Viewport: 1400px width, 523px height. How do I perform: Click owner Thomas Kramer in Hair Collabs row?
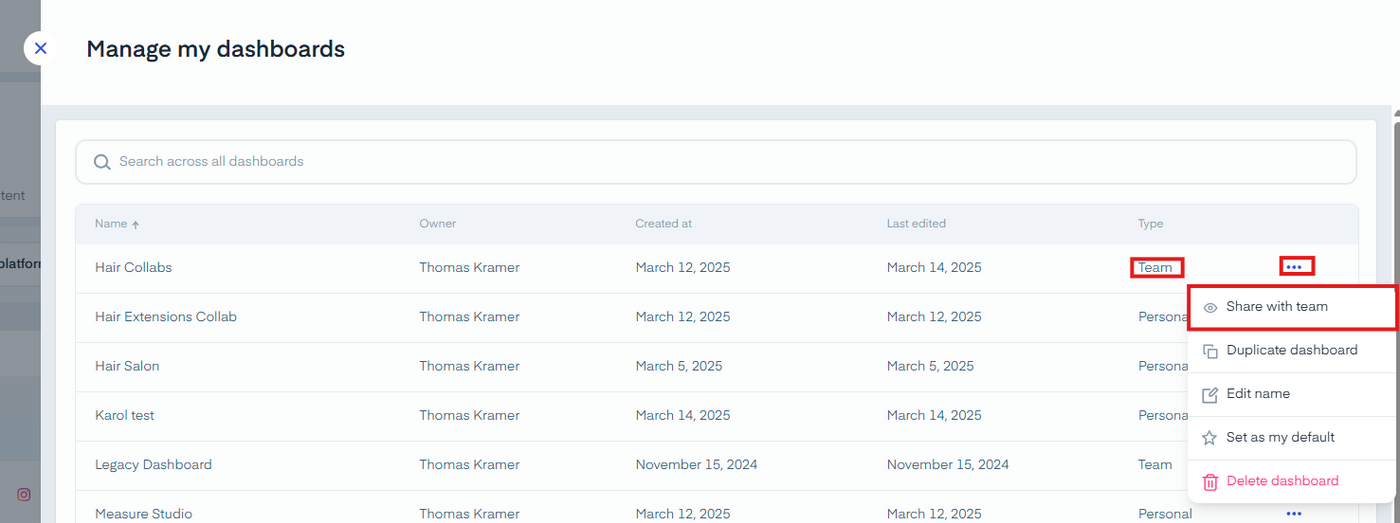click(469, 268)
